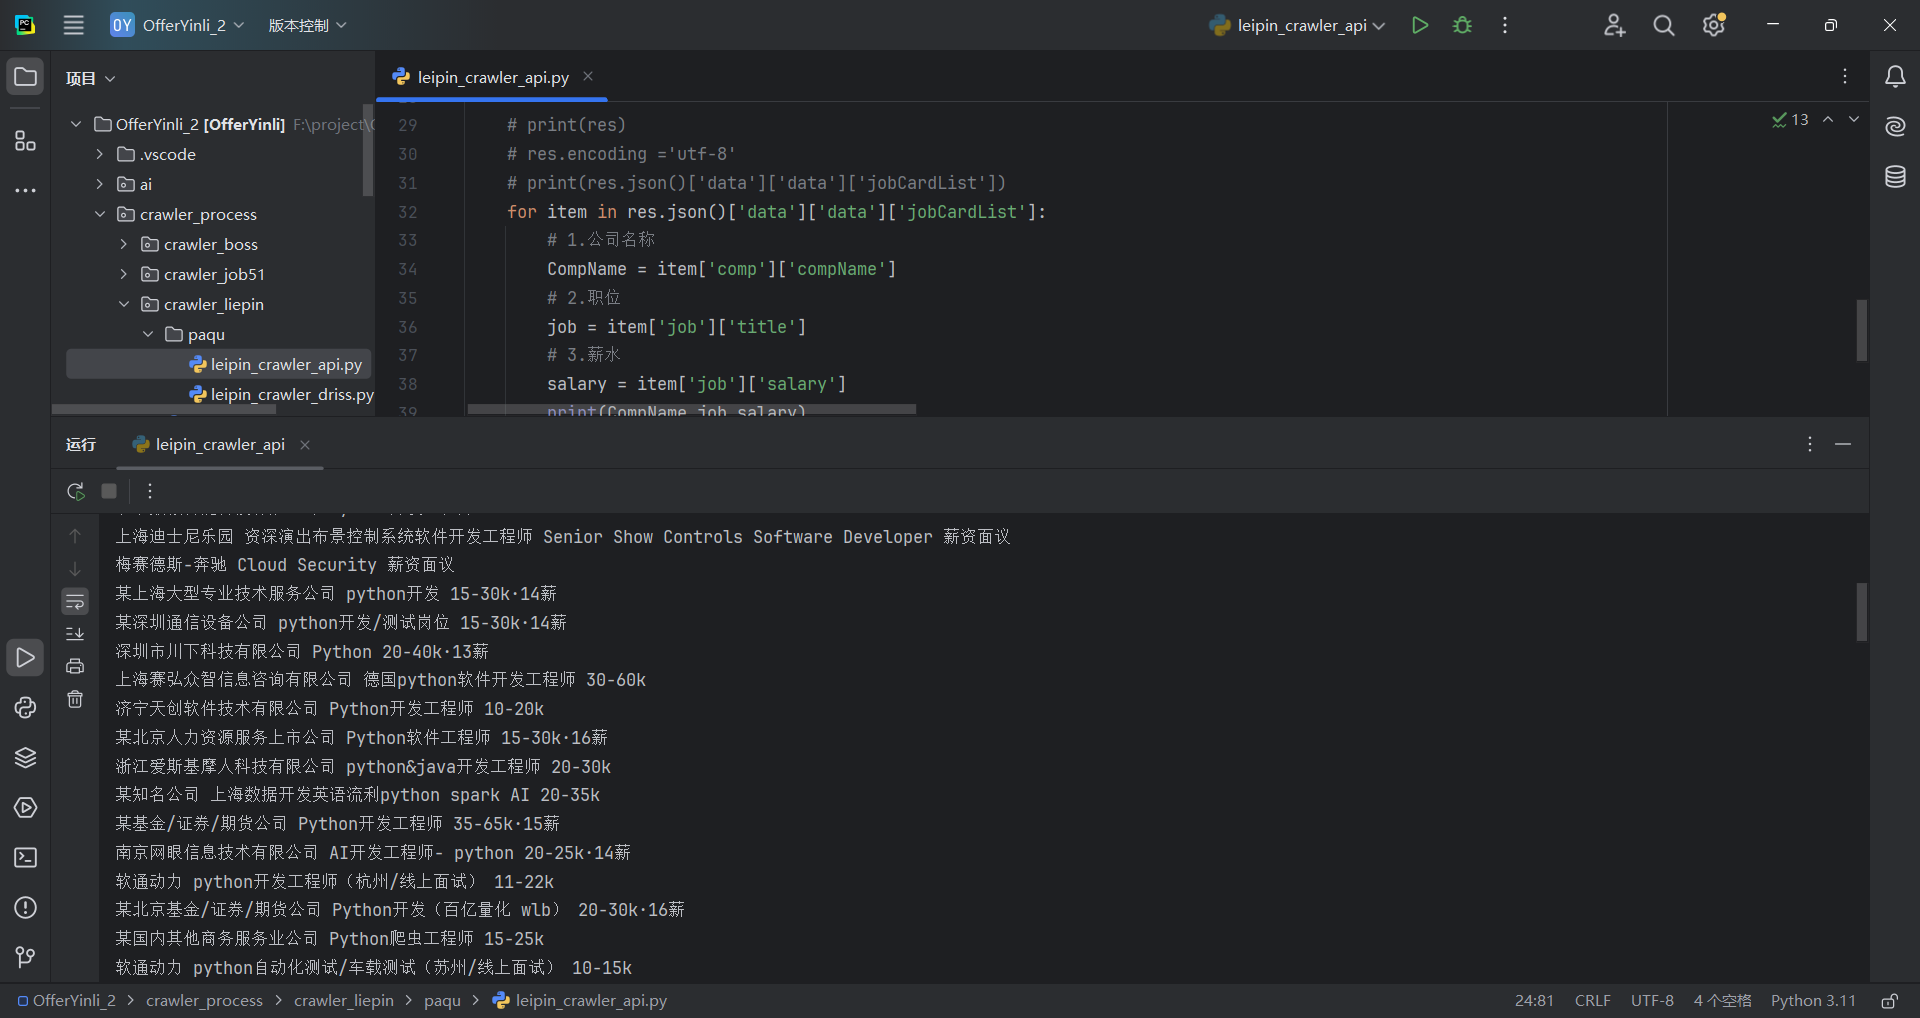
Task: Toggle file read-only lock in status bar
Action: point(1889,1001)
